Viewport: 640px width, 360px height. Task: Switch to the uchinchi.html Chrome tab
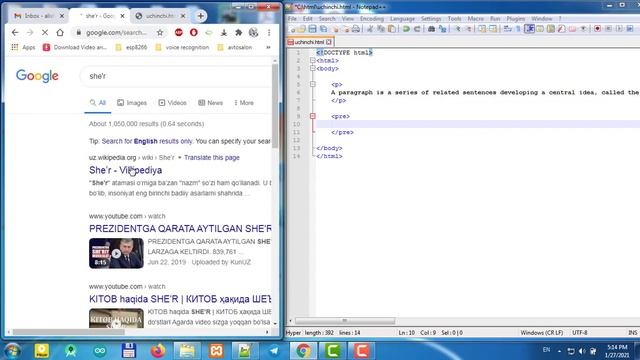tap(160, 16)
